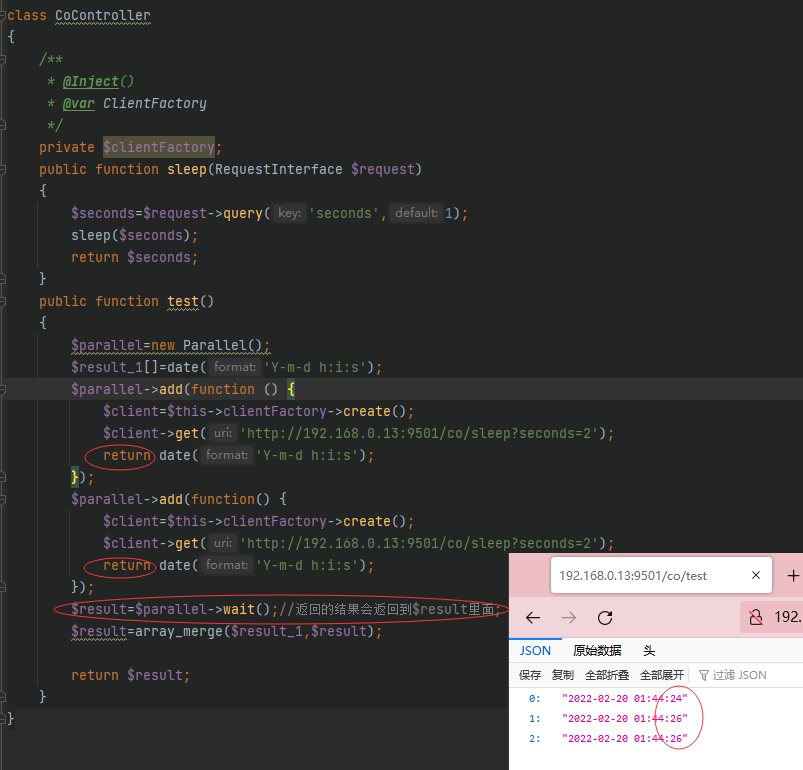Click the RequestInterface type hint
The height and width of the screenshot is (770, 803).
click(x=279, y=169)
